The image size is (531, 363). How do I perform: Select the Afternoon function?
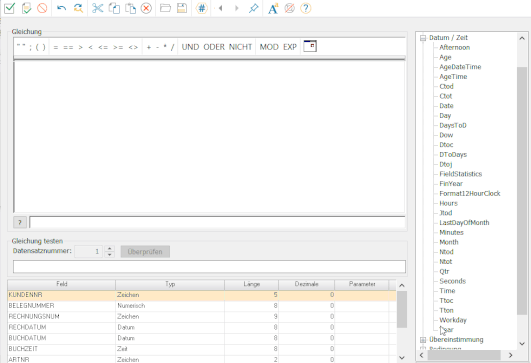454,47
